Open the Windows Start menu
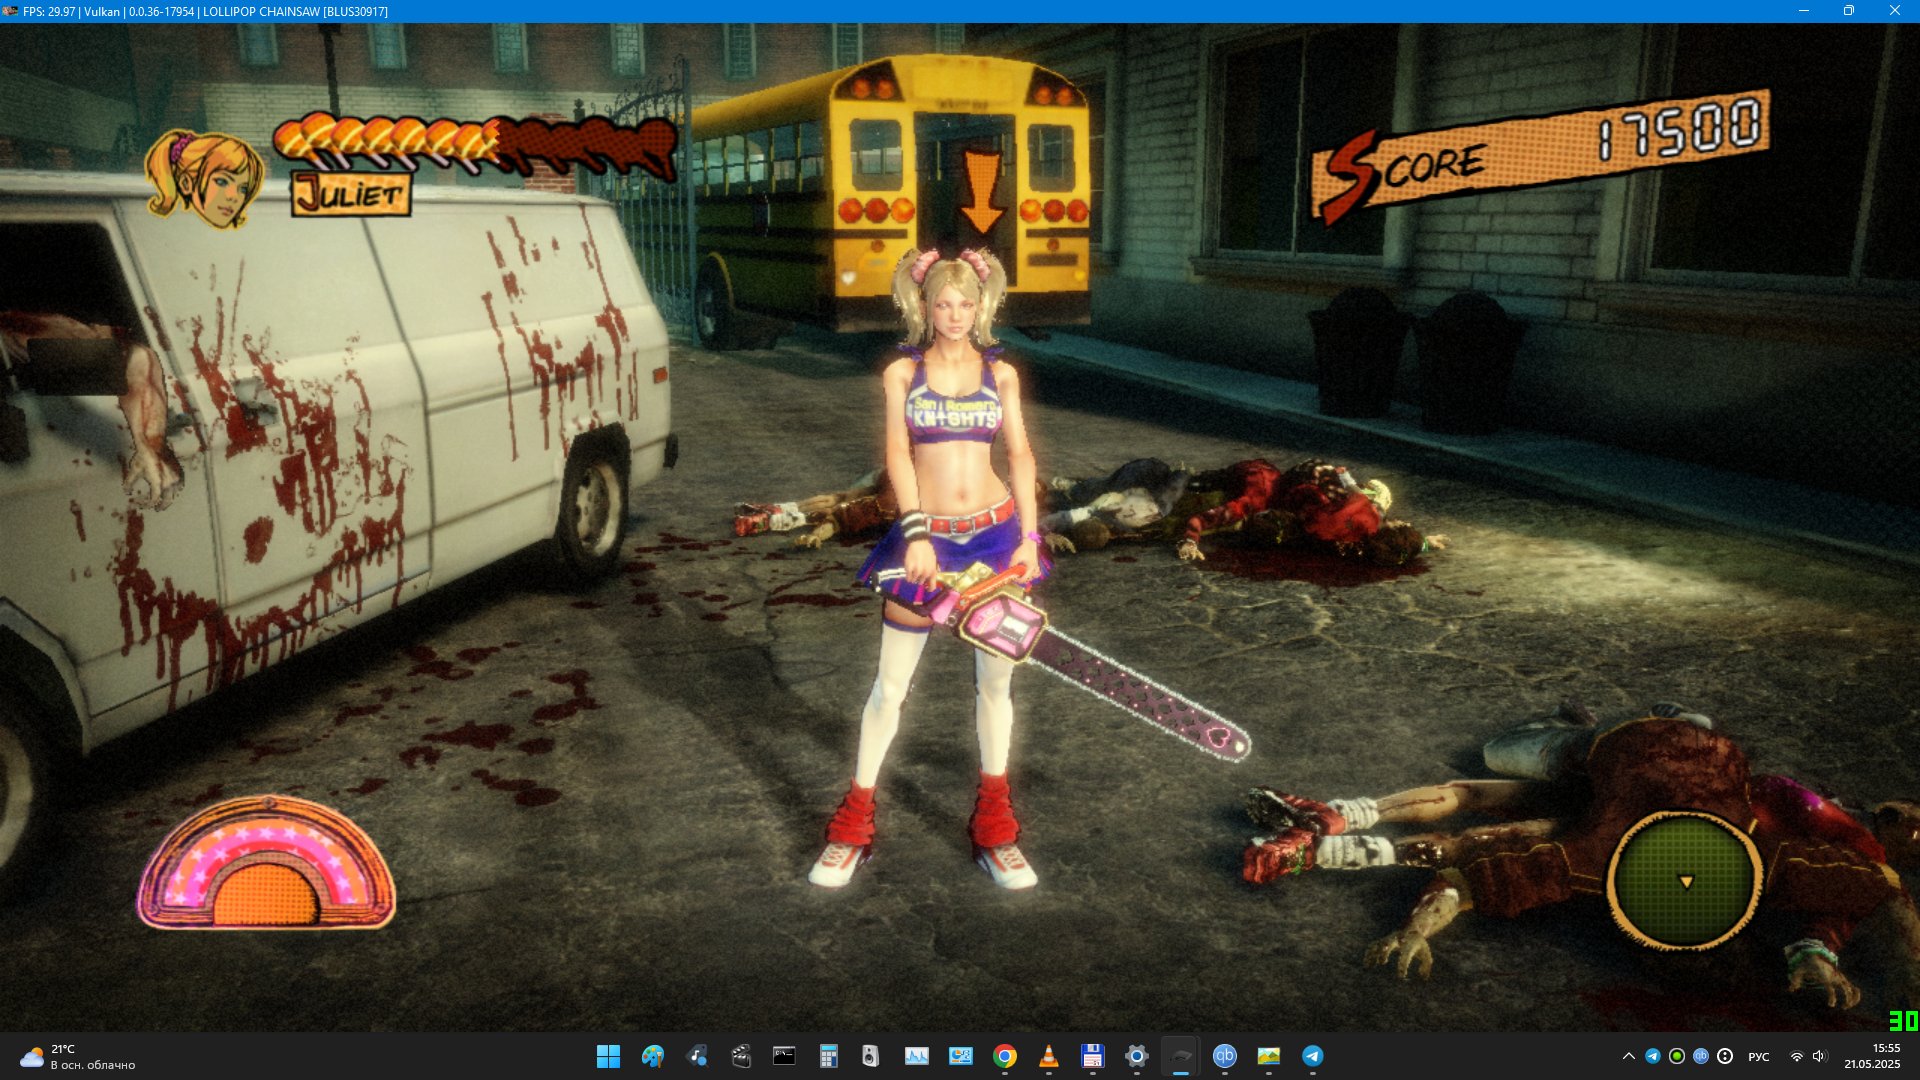The width and height of the screenshot is (1920, 1080). tap(608, 1056)
